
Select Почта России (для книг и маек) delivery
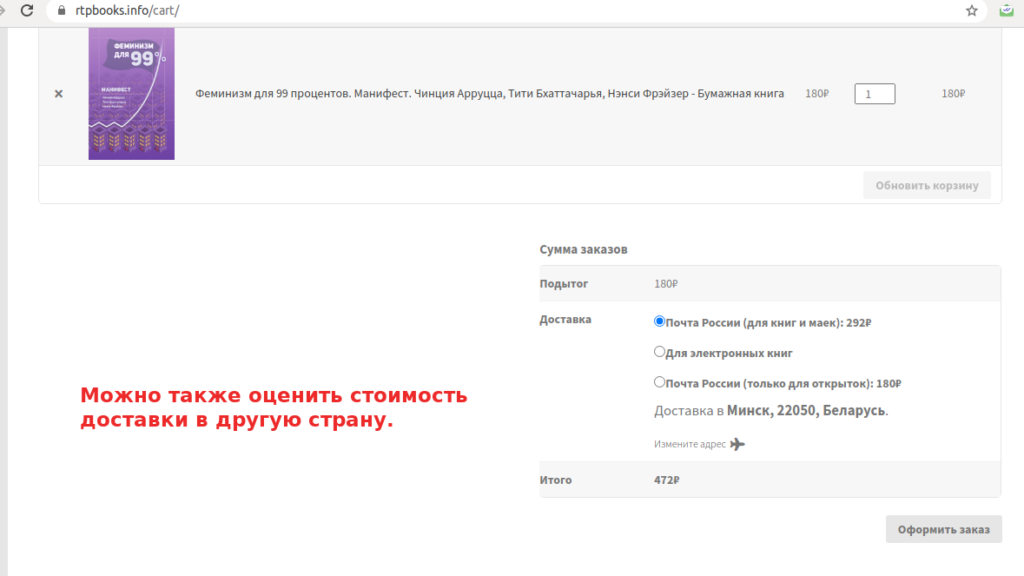click(659, 321)
